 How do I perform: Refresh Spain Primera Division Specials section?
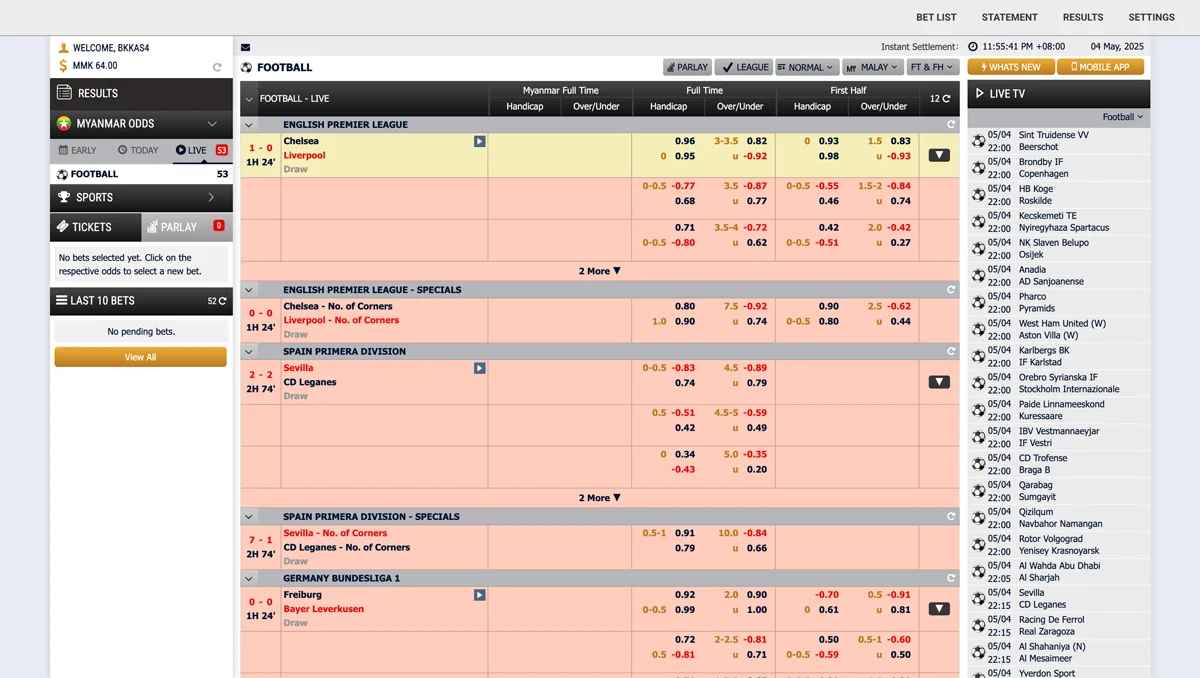tap(951, 517)
